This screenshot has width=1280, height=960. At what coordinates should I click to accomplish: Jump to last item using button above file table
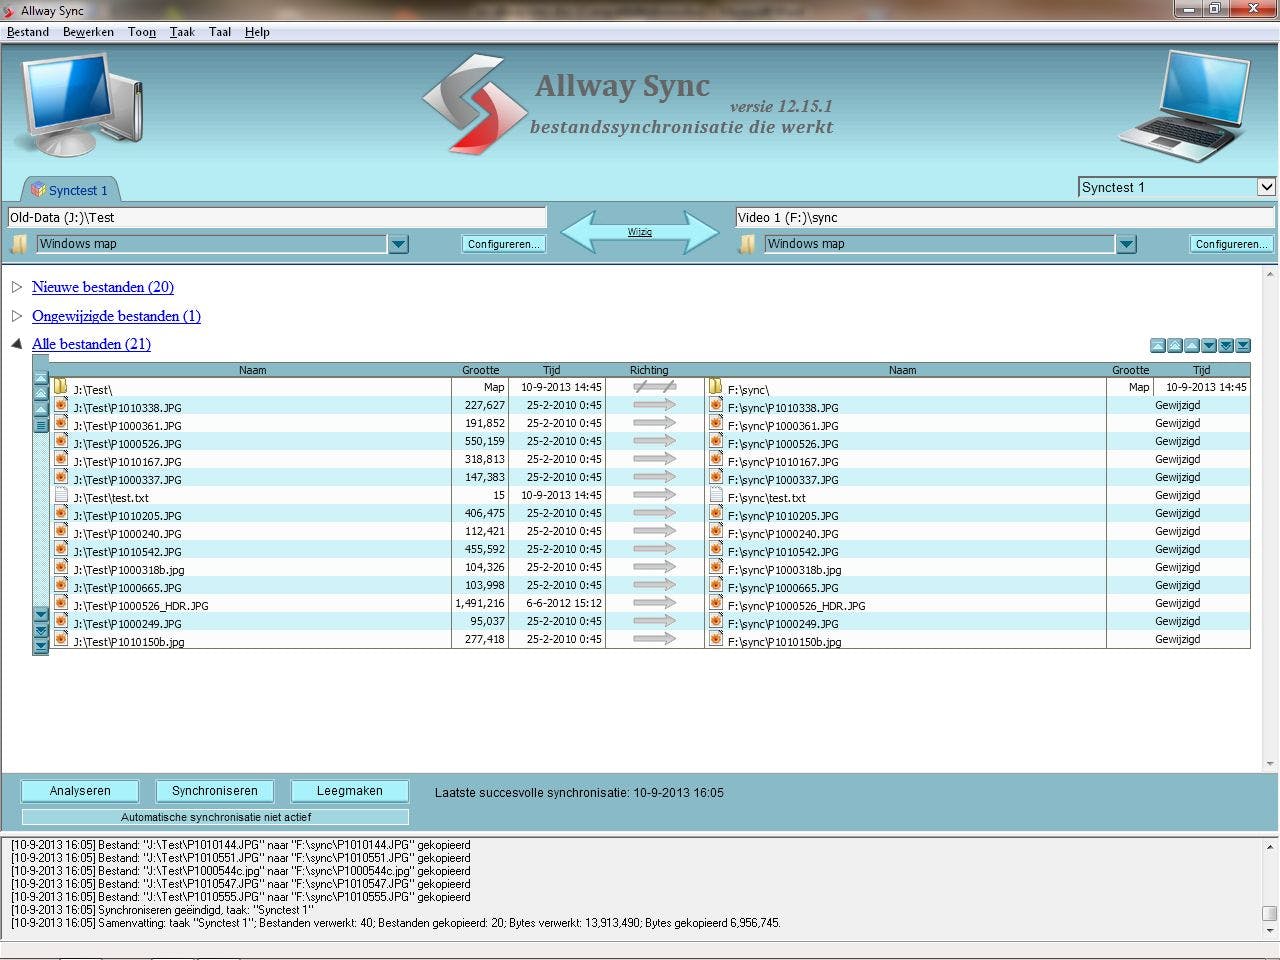tap(1243, 346)
